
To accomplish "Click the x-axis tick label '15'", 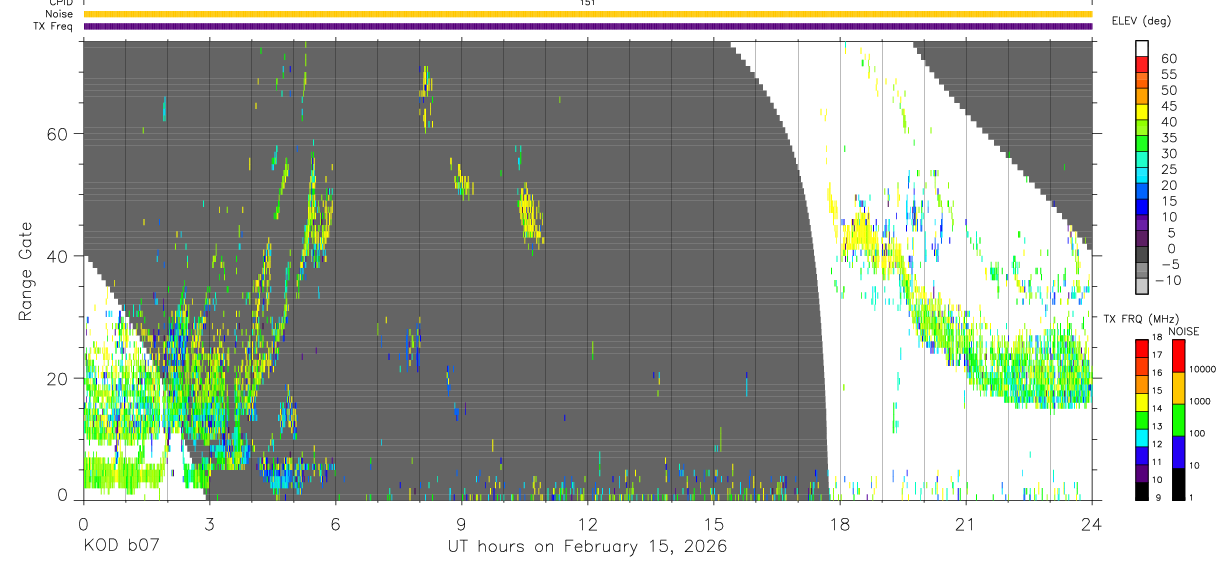I will click(x=713, y=524).
